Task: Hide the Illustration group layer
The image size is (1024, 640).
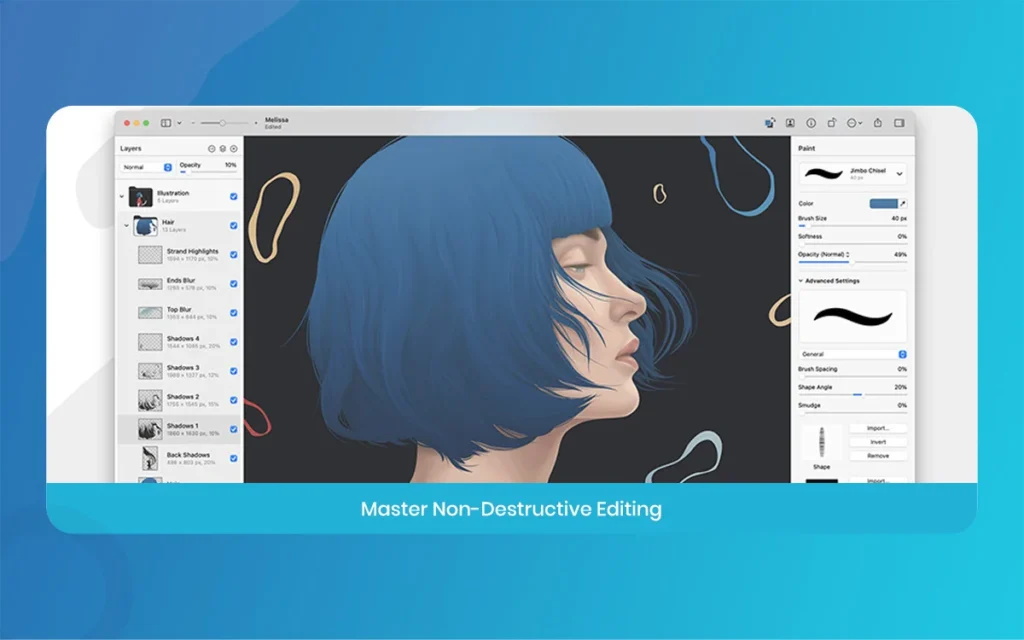Action: (x=234, y=197)
